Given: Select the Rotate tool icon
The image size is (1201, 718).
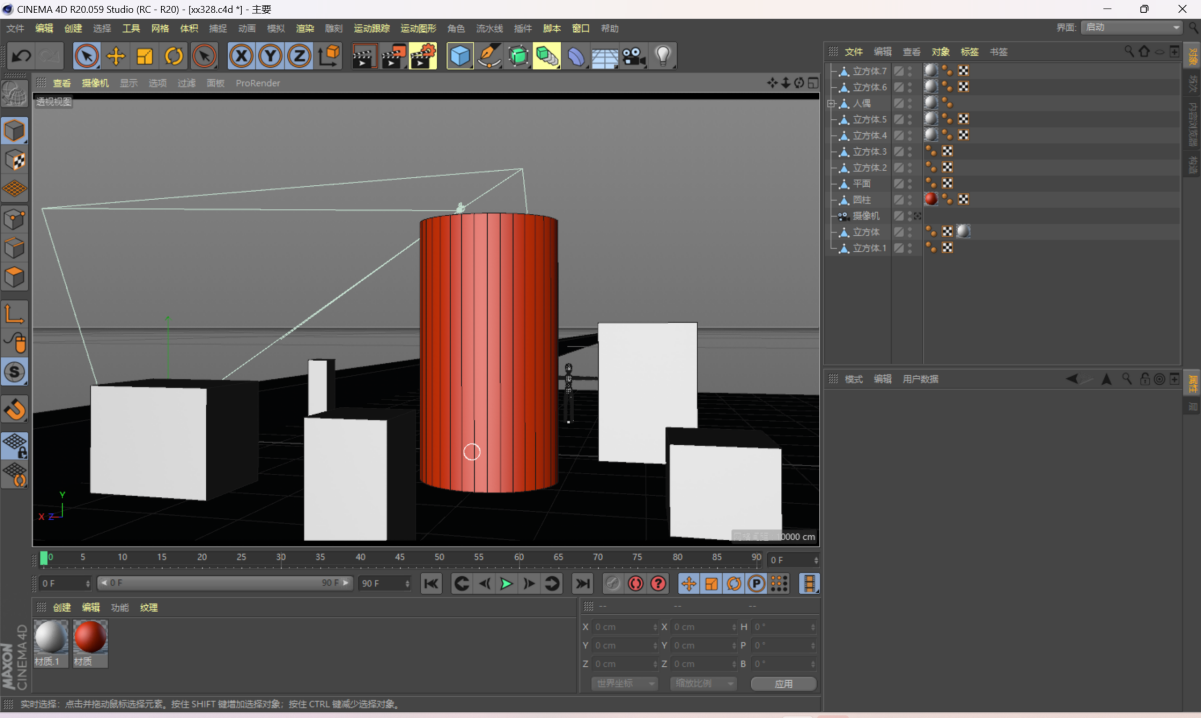Looking at the screenshot, I should (174, 56).
